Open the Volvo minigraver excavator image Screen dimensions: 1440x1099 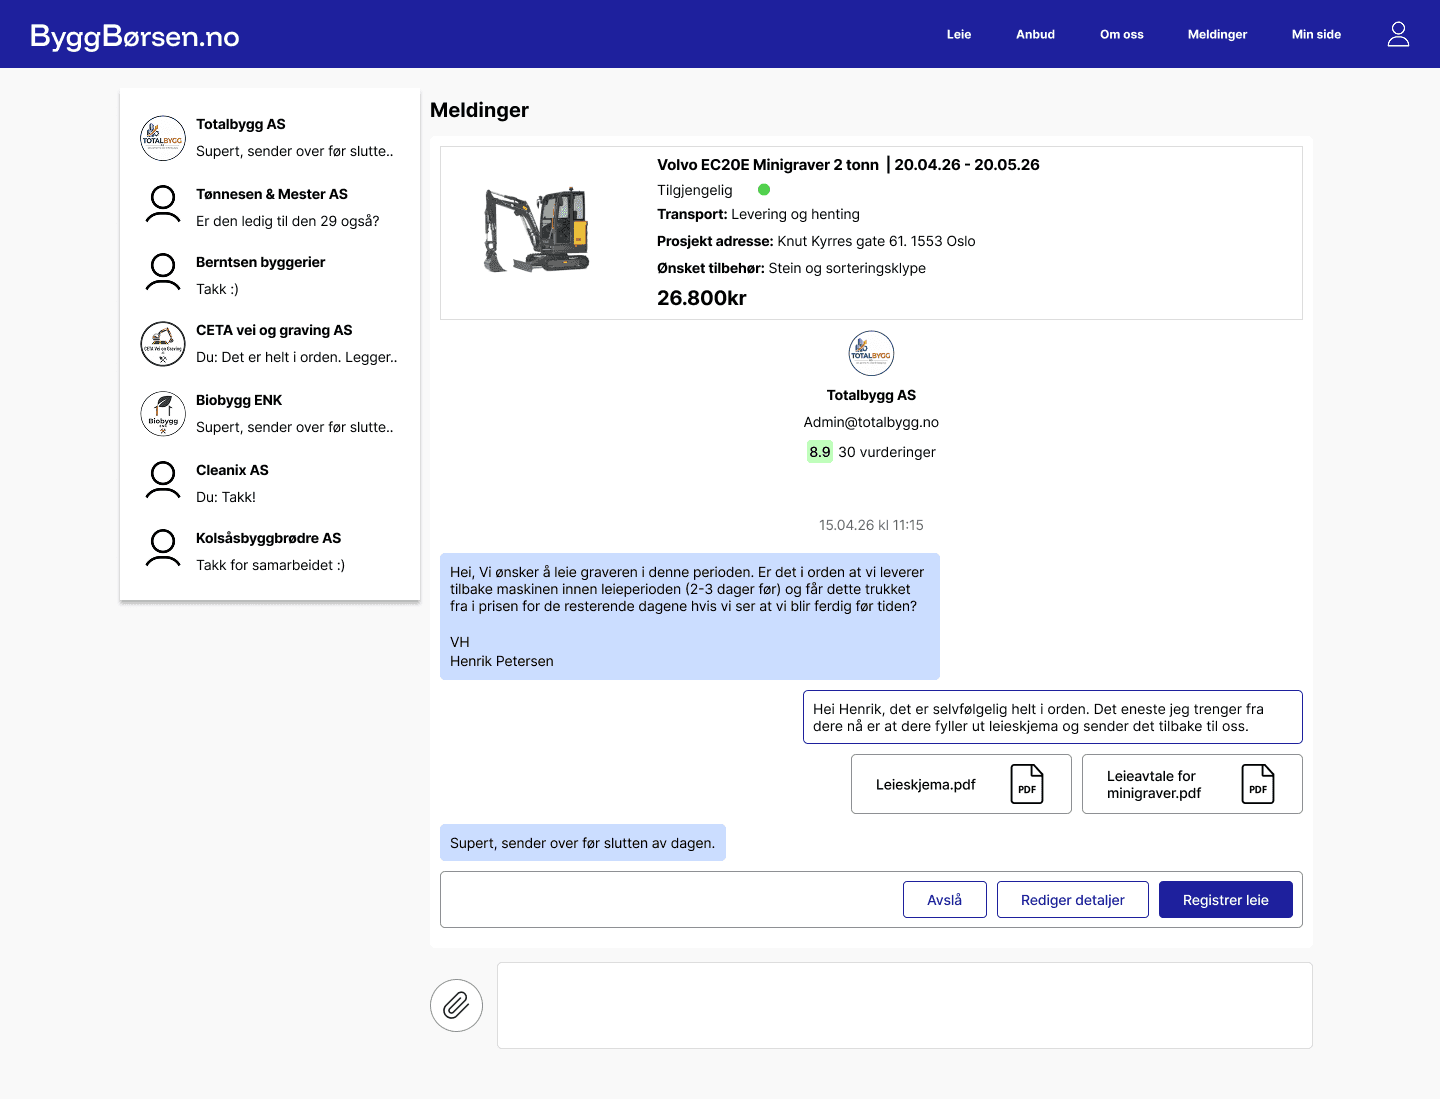pos(537,230)
